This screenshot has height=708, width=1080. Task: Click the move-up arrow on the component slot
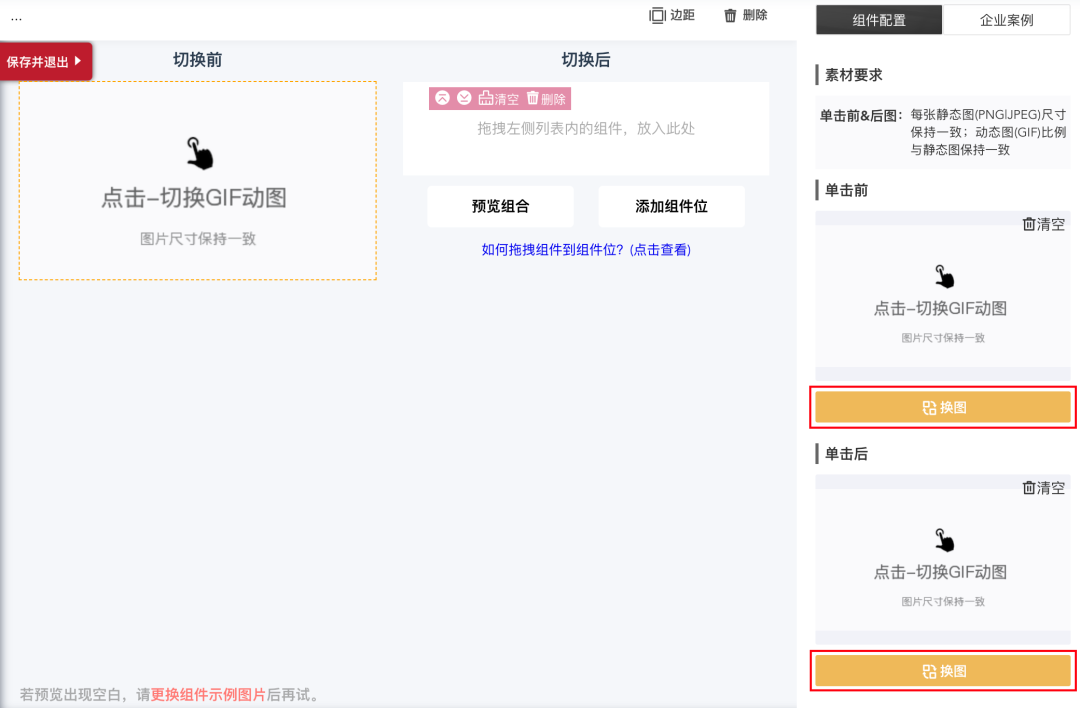tap(442, 98)
